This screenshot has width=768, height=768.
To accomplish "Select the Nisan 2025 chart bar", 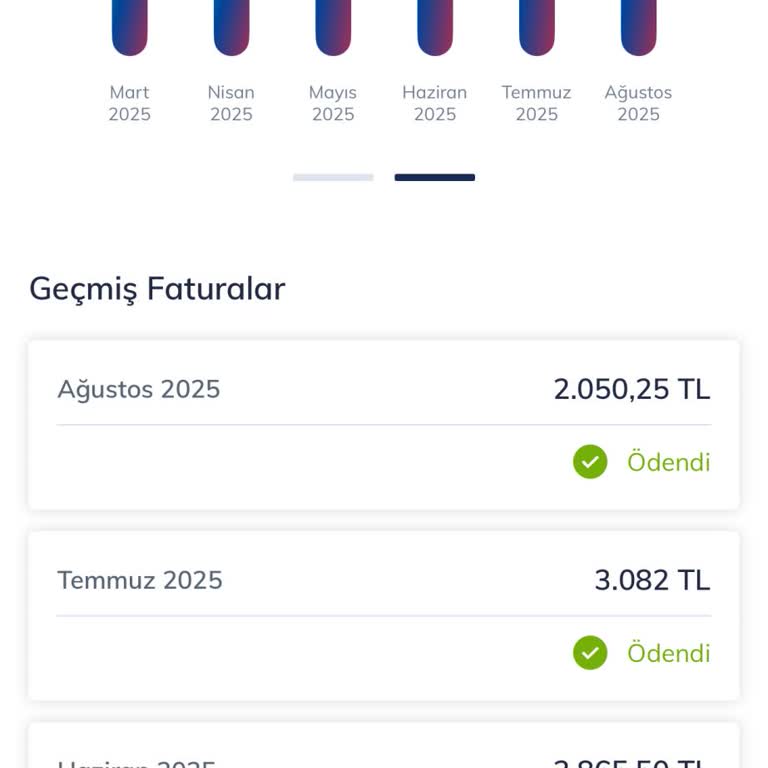I will pos(231,27).
